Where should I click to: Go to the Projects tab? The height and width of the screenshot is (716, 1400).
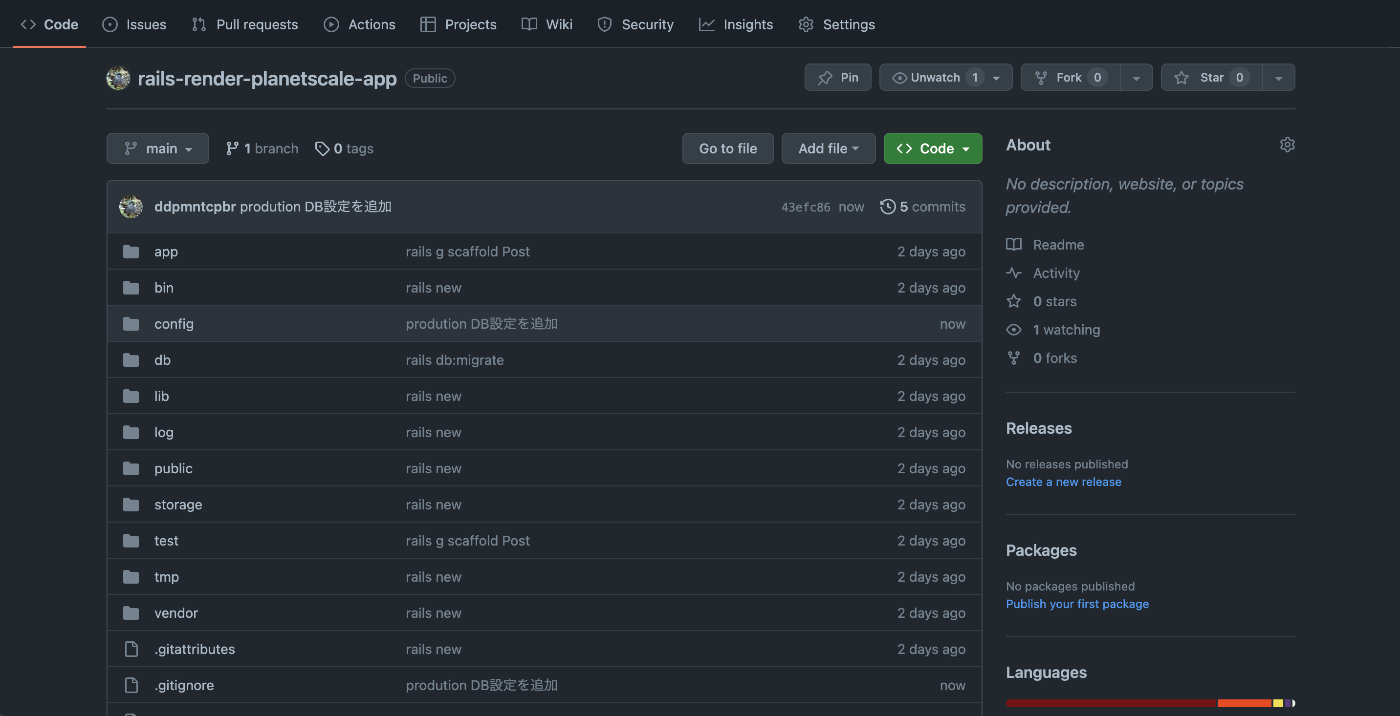coord(458,24)
